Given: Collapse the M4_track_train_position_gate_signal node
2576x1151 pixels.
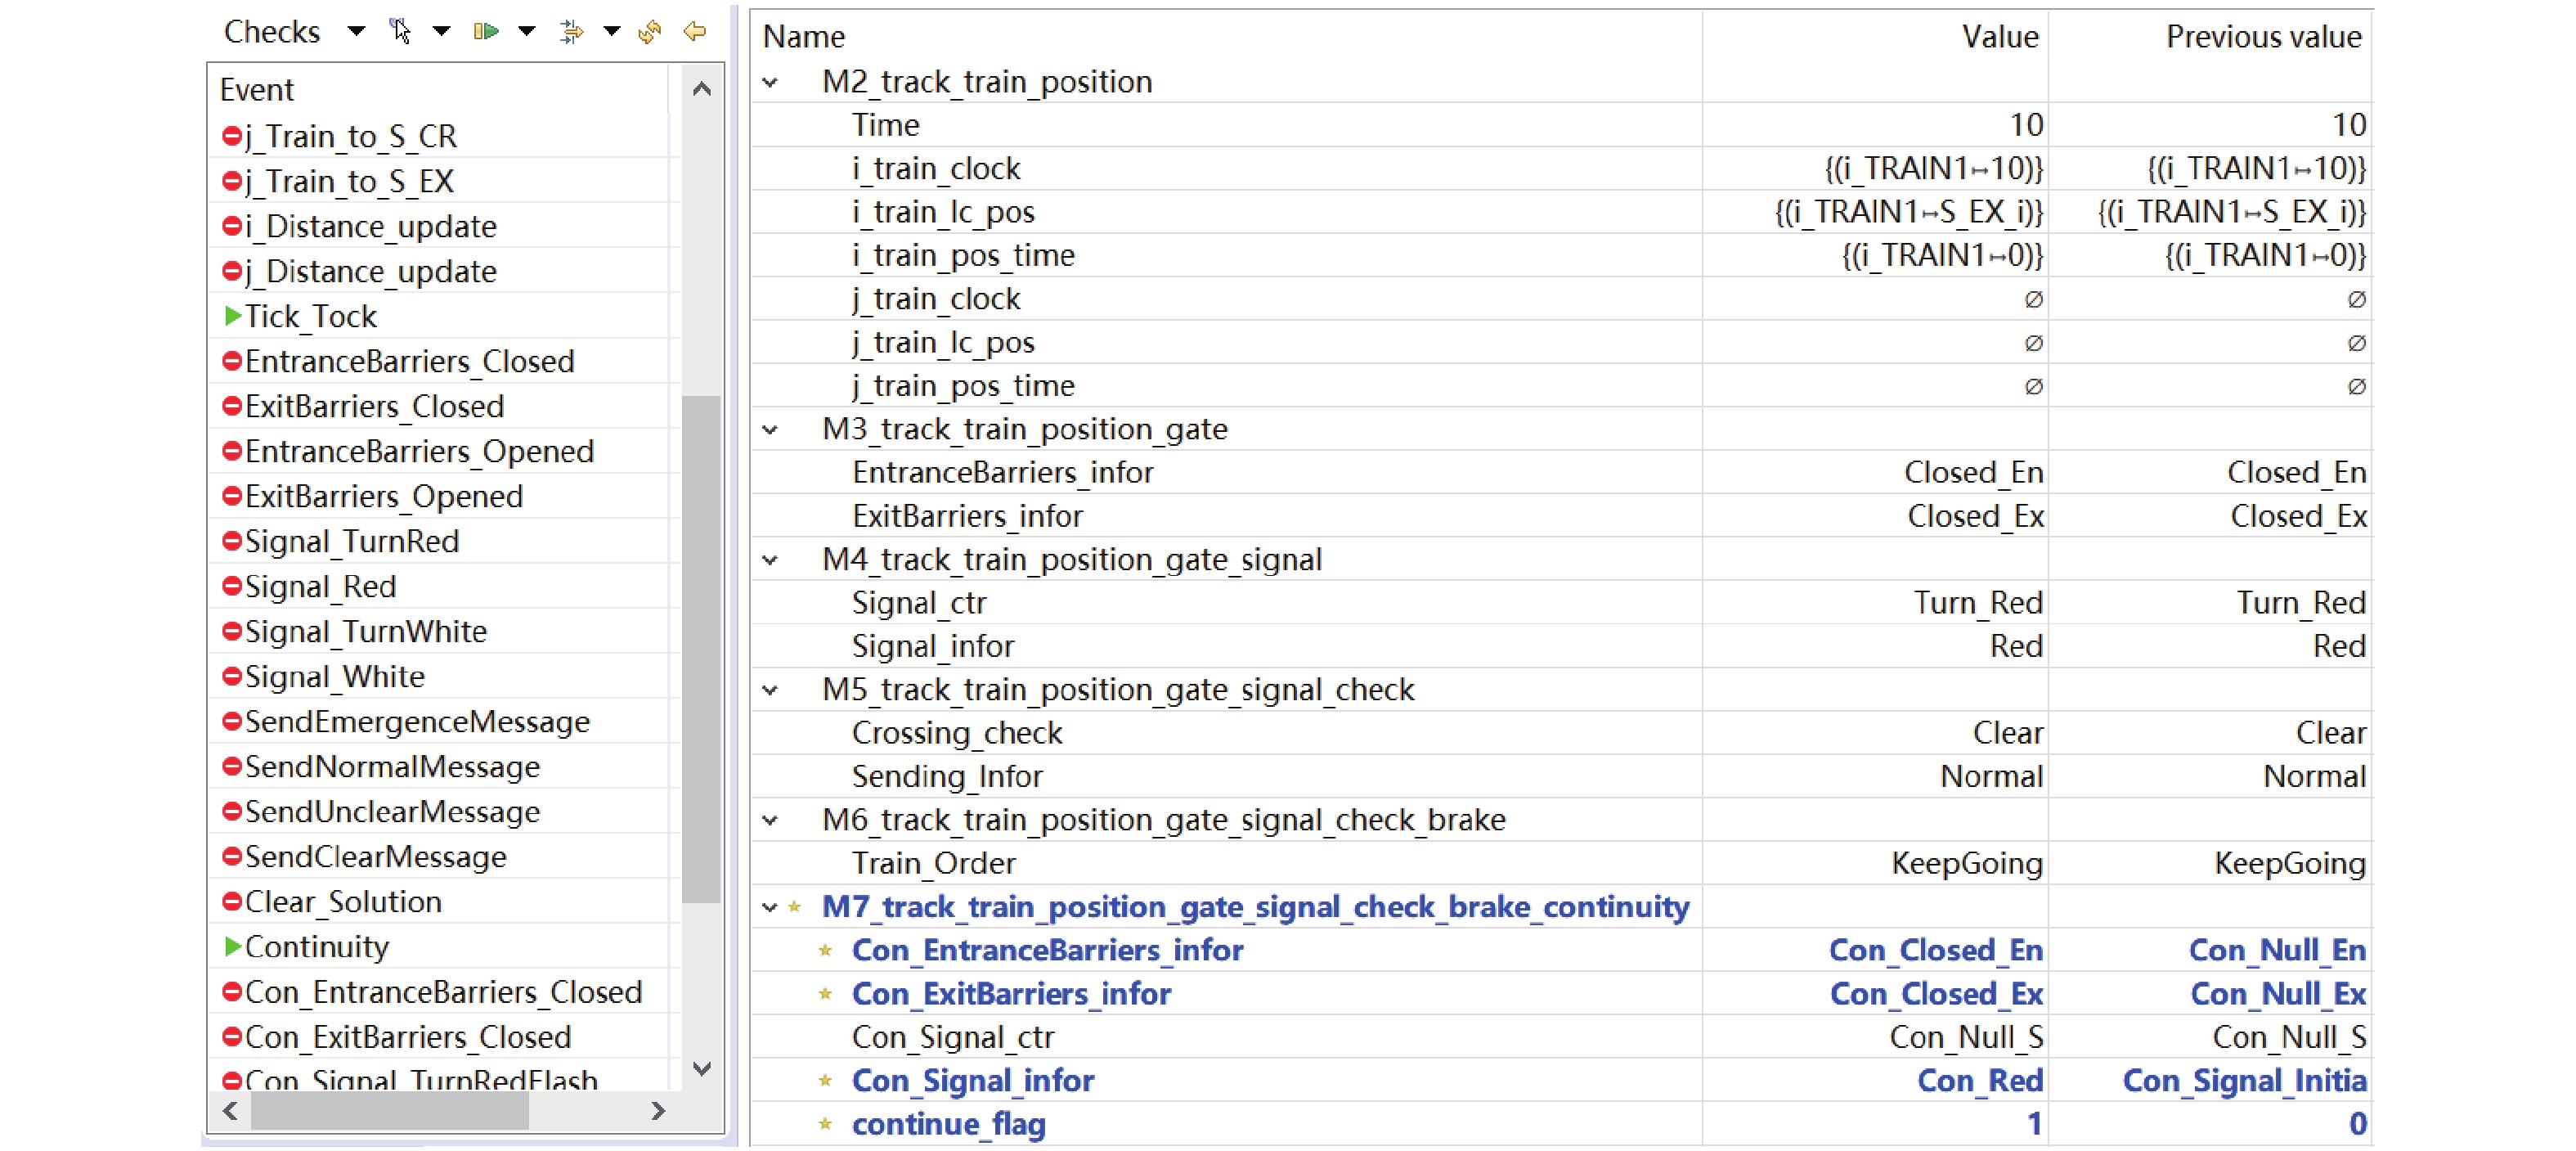Looking at the screenshot, I should tap(770, 560).
